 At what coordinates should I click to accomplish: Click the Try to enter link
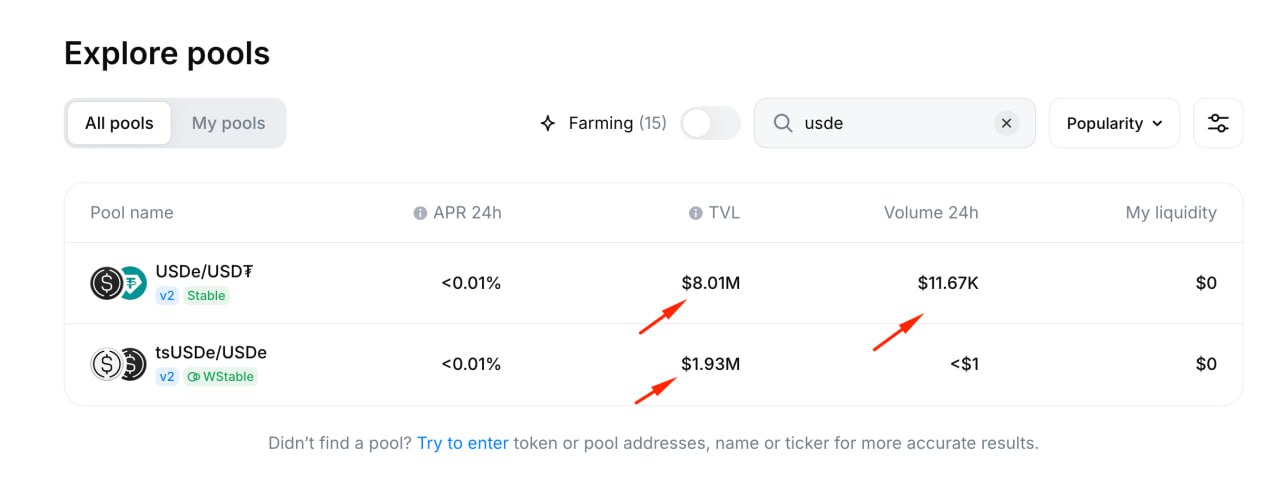click(x=463, y=442)
